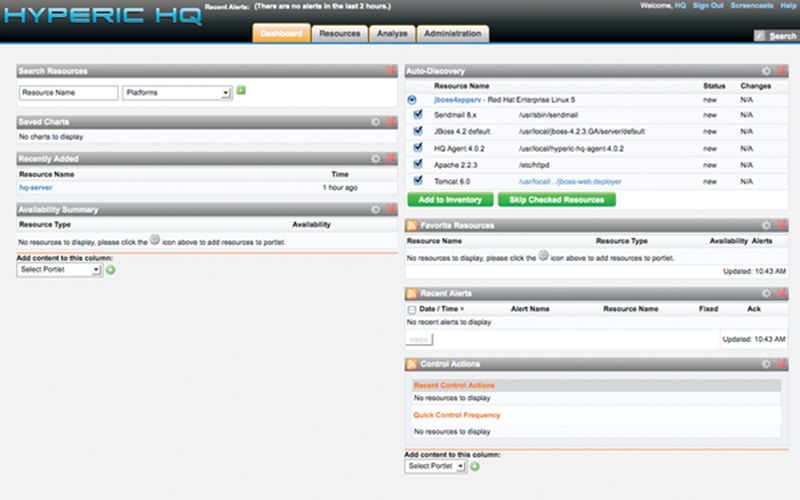
Task: Open Saved Charts portlet settings gear
Action: (x=375, y=122)
